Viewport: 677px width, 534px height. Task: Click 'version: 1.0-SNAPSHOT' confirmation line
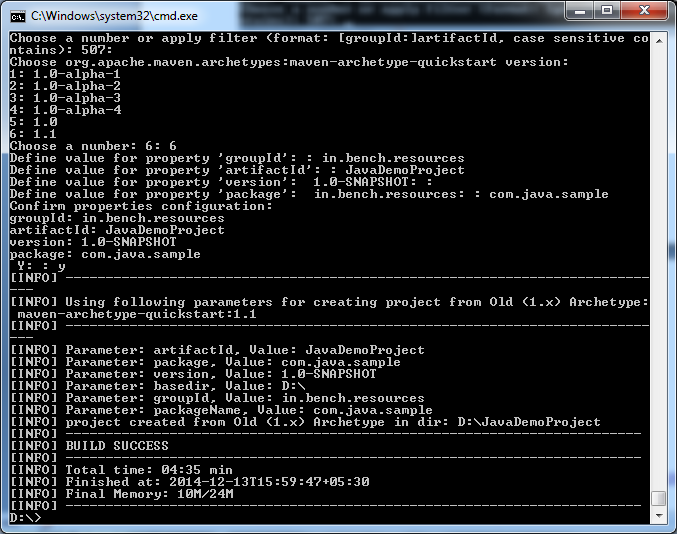coord(93,242)
